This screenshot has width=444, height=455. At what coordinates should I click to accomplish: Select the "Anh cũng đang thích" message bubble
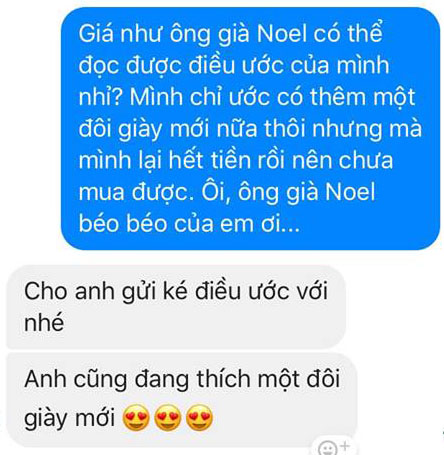coord(182,400)
